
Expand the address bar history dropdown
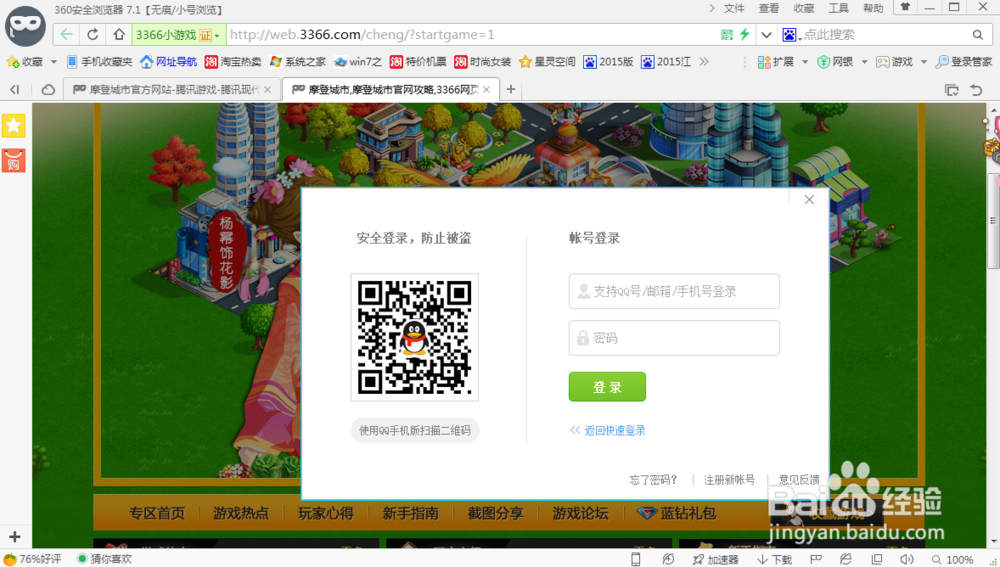coord(766,34)
